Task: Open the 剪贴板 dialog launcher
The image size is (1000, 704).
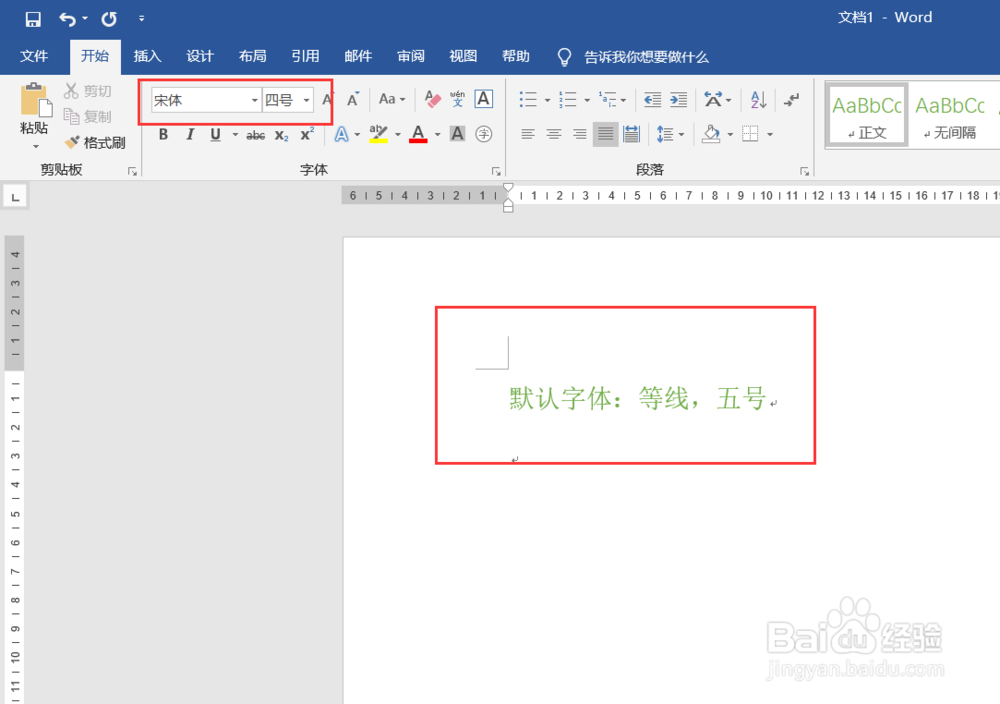Action: 132,172
